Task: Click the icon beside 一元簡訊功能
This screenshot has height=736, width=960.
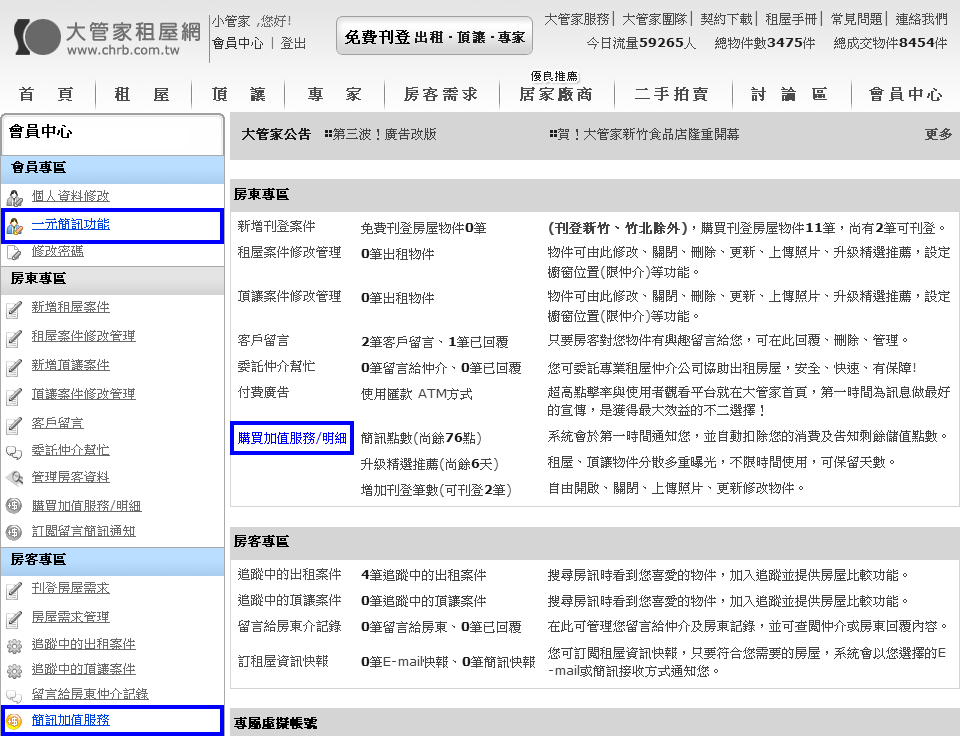Action: pyautogui.click(x=15, y=226)
